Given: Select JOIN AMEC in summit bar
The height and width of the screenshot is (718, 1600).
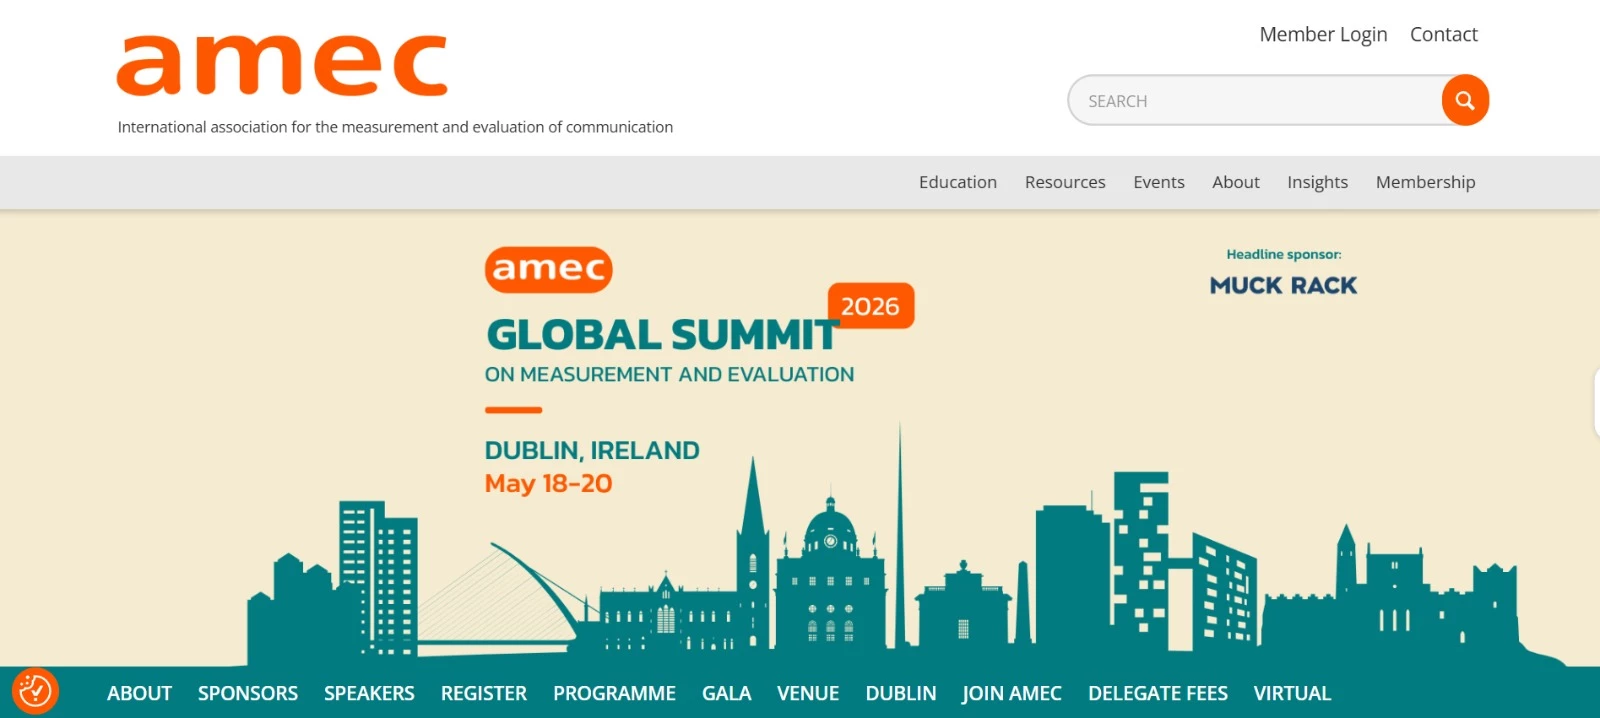Looking at the screenshot, I should coord(1011,693).
